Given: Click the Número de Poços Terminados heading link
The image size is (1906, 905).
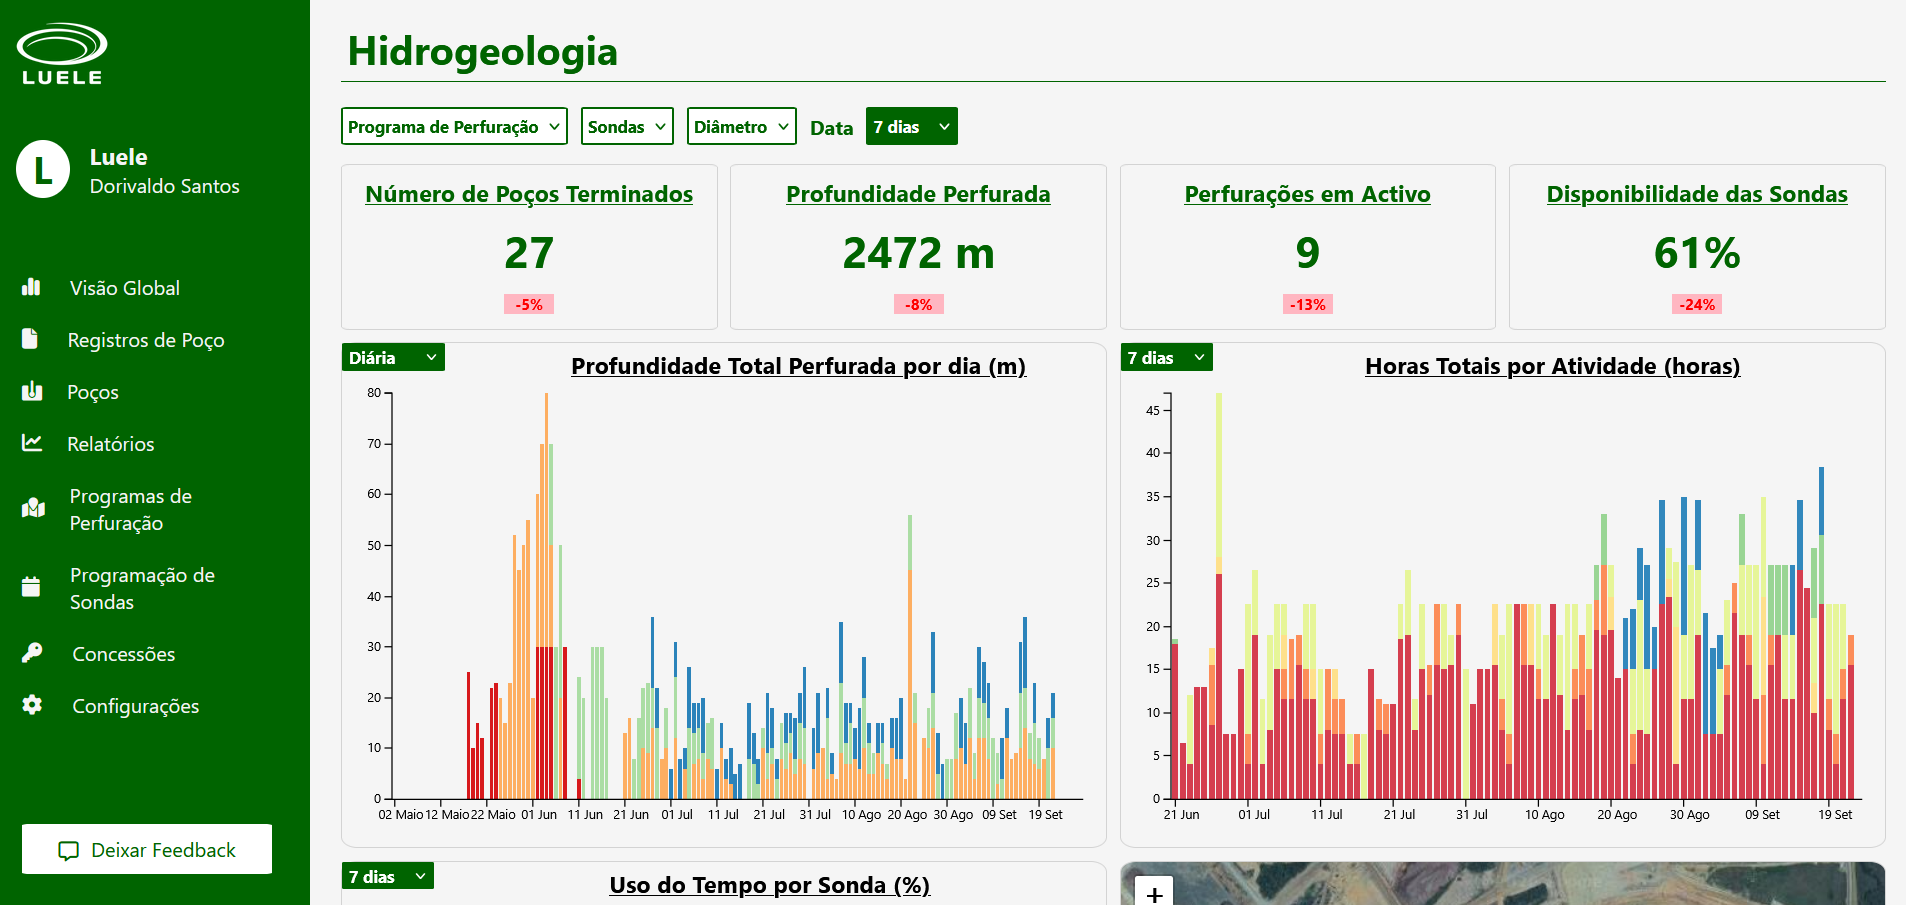Looking at the screenshot, I should [529, 194].
